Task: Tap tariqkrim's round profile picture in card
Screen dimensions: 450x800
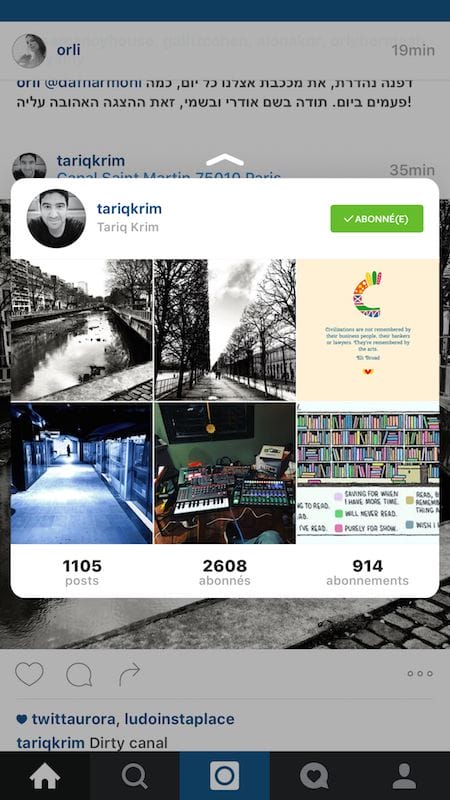Action: click(56, 218)
